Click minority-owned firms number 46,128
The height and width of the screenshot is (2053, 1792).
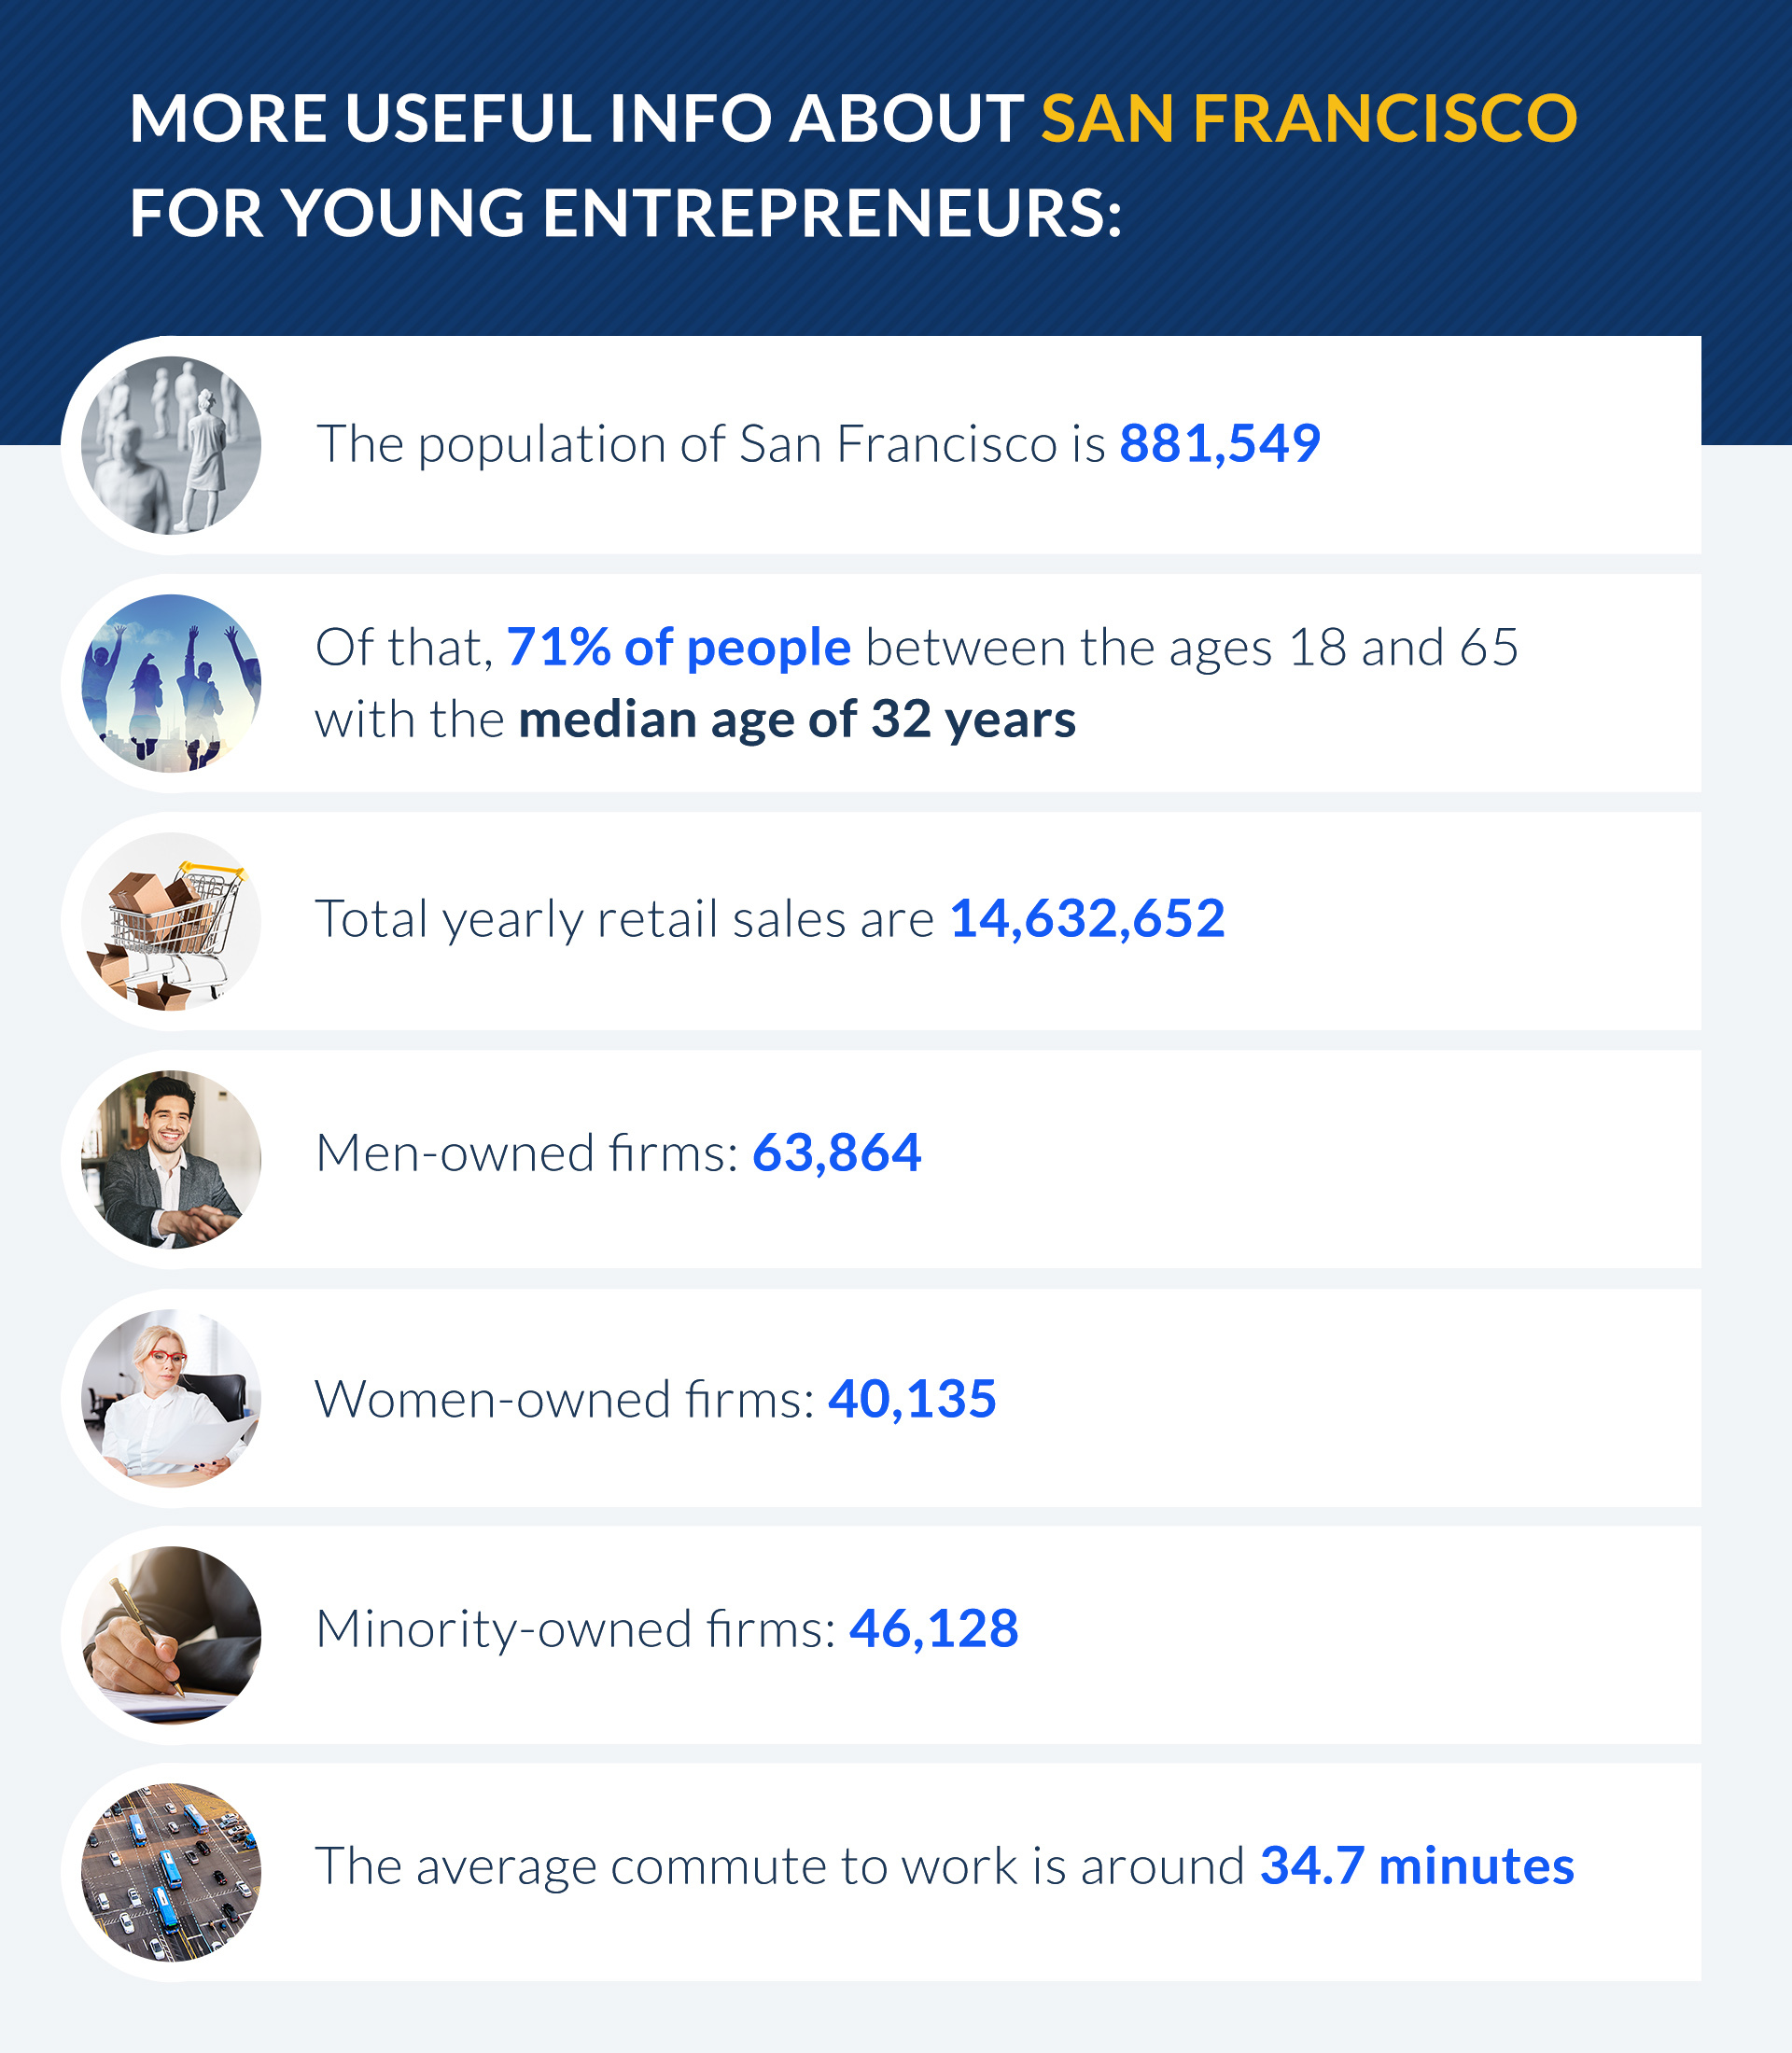934,1628
